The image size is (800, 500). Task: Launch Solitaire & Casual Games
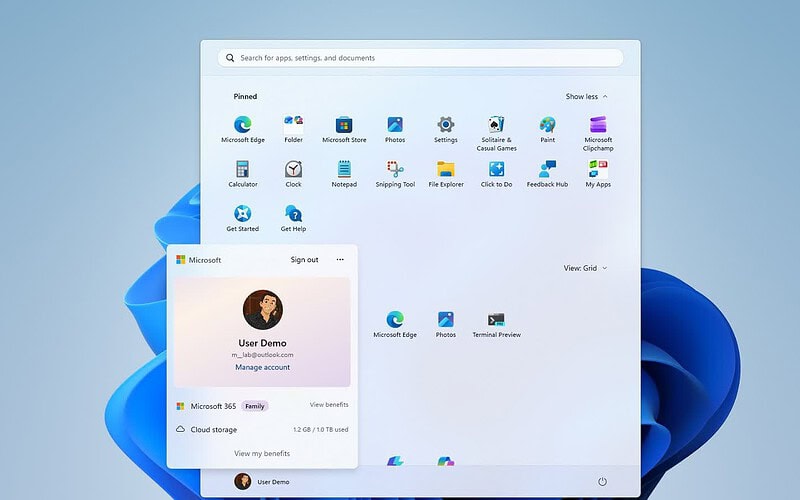coord(496,134)
